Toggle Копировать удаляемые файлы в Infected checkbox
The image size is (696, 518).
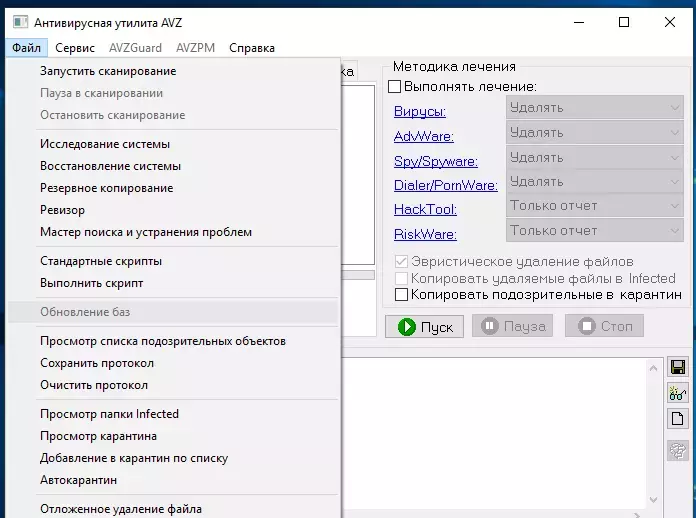(401, 278)
